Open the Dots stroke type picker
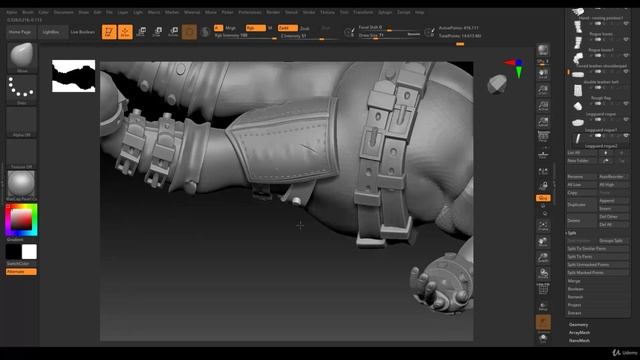The height and width of the screenshot is (360, 640). [22, 89]
